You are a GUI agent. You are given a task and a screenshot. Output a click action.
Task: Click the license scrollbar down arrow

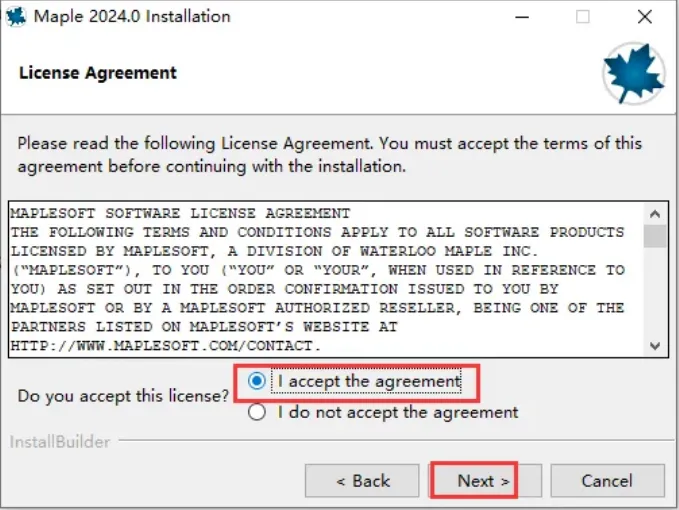655,345
